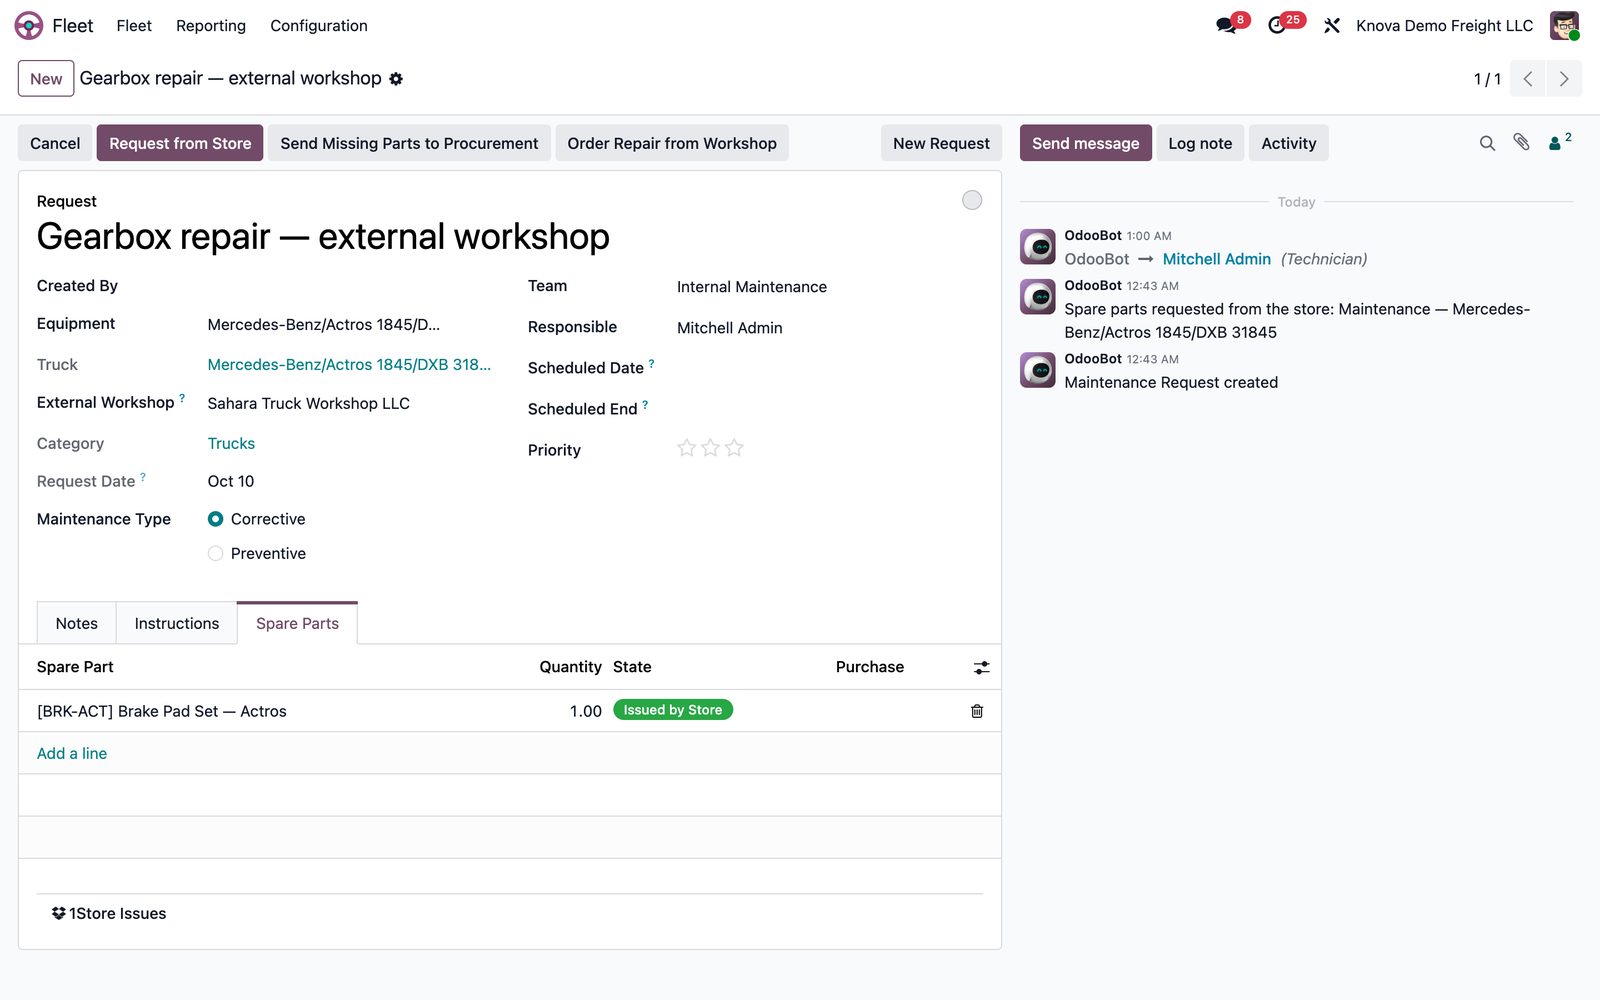Viewport: 1600px width, 1000px height.
Task: Go to next record arrow
Action: coord(1564,79)
